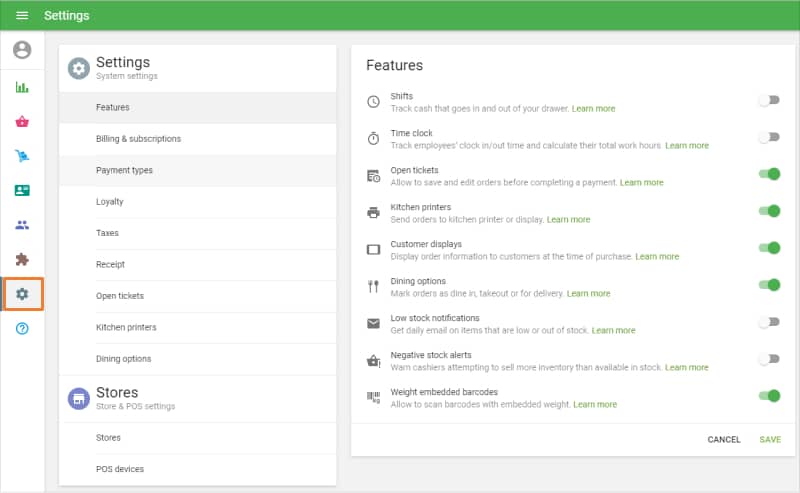Viewport: 800px width, 493px height.
Task: Open Learn more for Low stock notifications
Action: 613,331
